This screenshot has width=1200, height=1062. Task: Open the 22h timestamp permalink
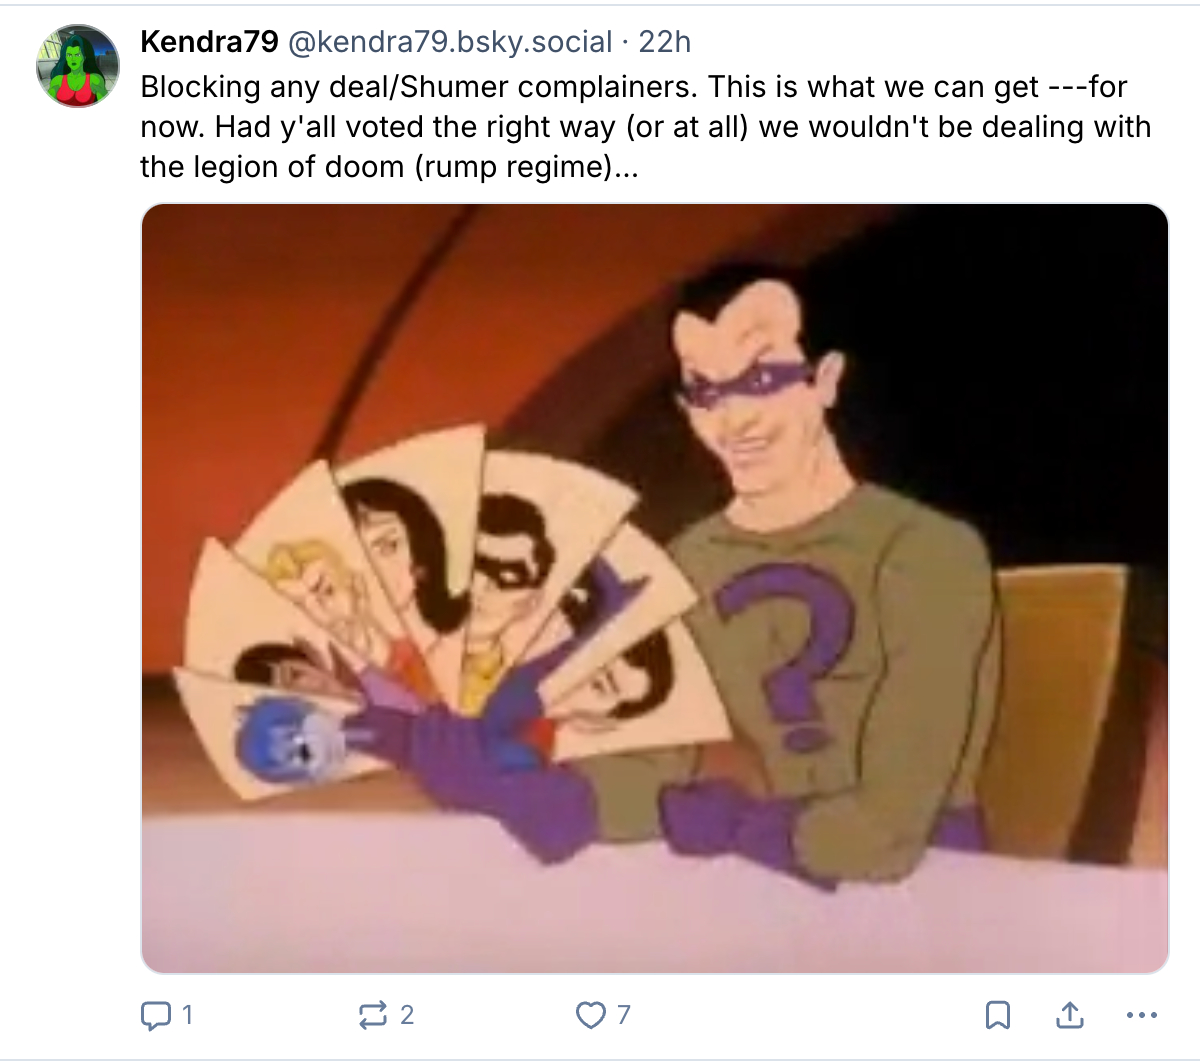point(665,42)
